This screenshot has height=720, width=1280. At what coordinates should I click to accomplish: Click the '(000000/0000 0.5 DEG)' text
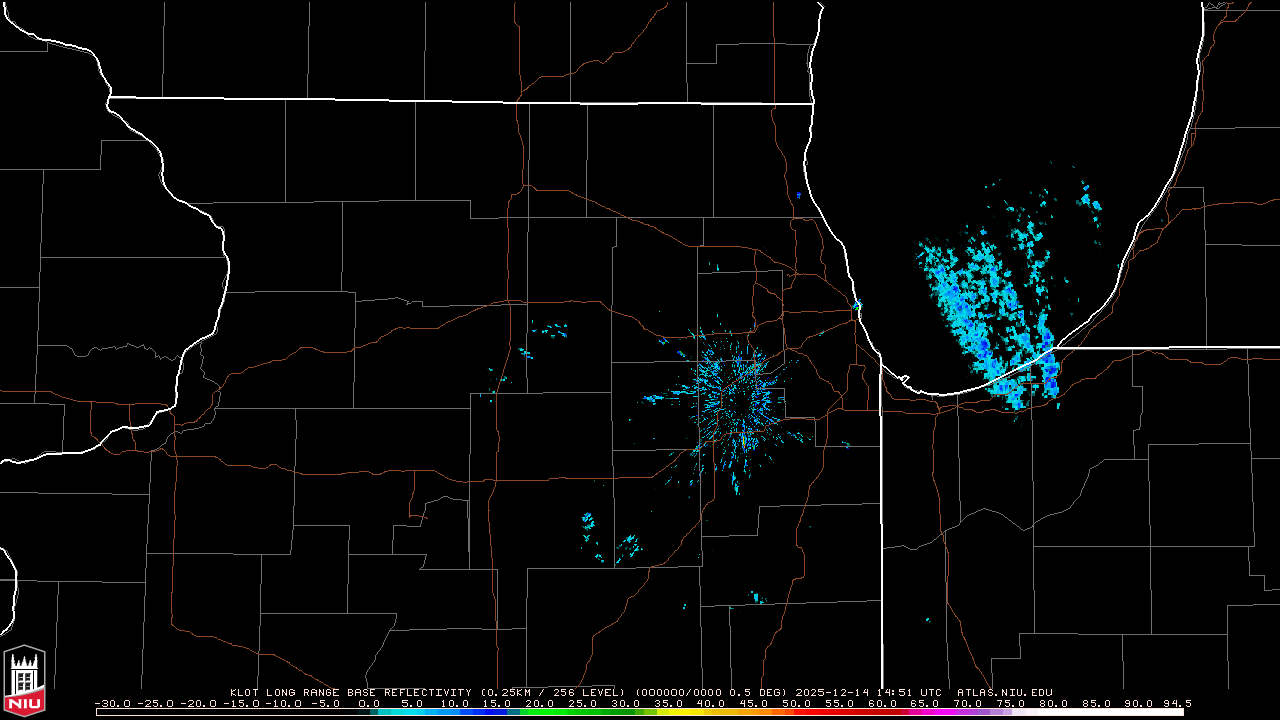tap(711, 692)
